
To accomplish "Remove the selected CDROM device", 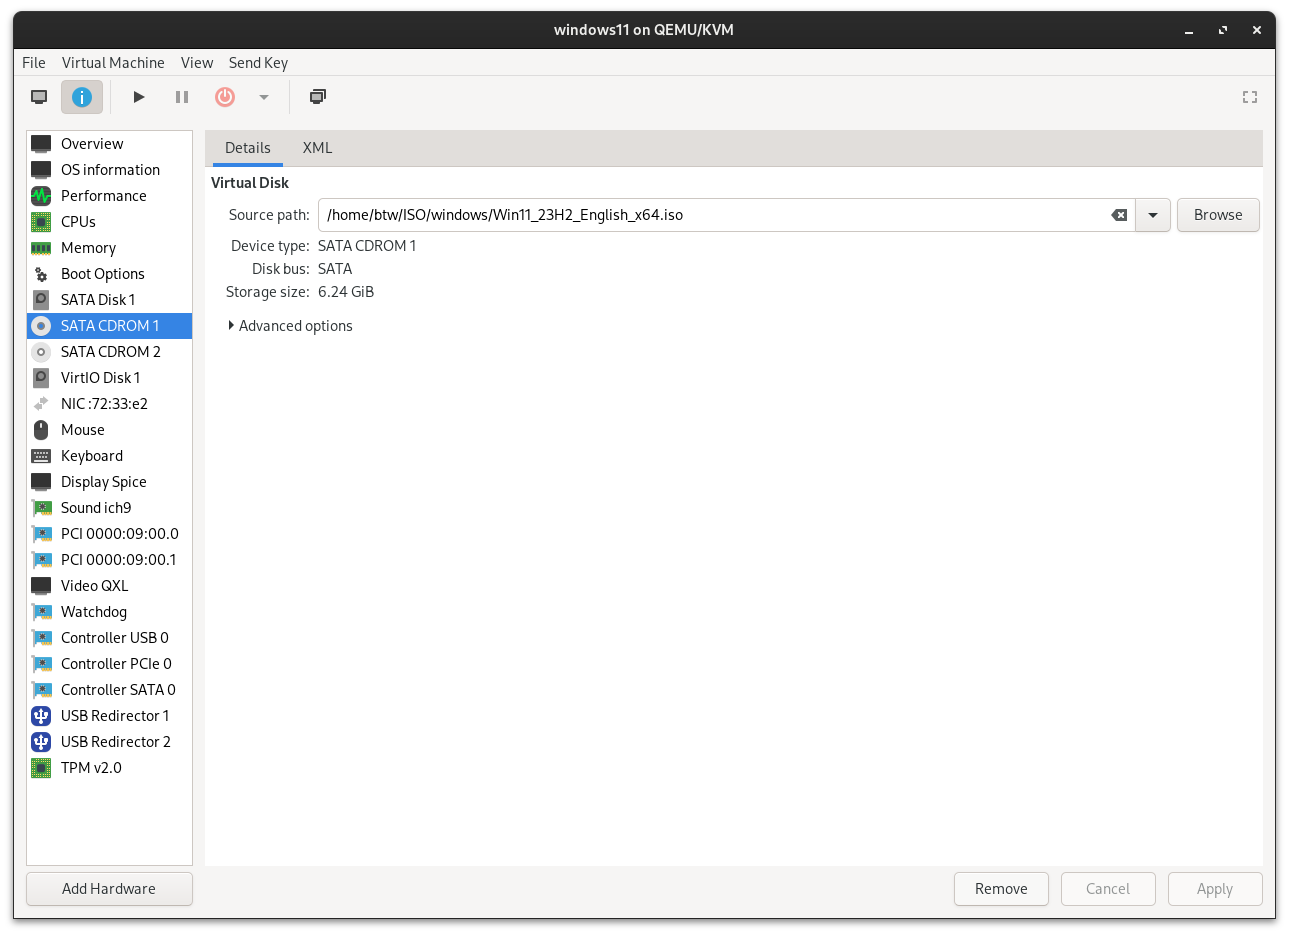I will tap(1001, 889).
